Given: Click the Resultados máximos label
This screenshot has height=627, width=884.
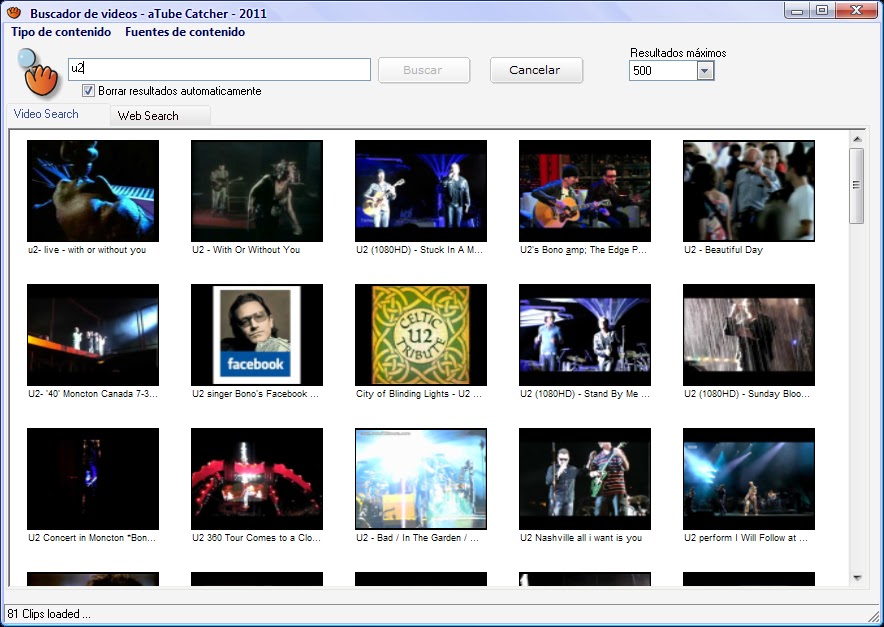Looking at the screenshot, I should click(x=678, y=52).
